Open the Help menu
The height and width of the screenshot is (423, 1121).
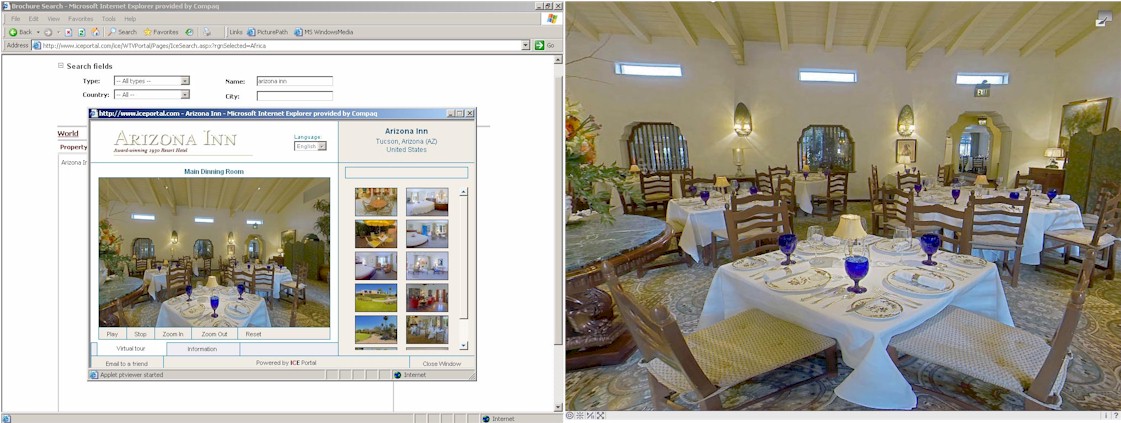pyautogui.click(x=130, y=19)
